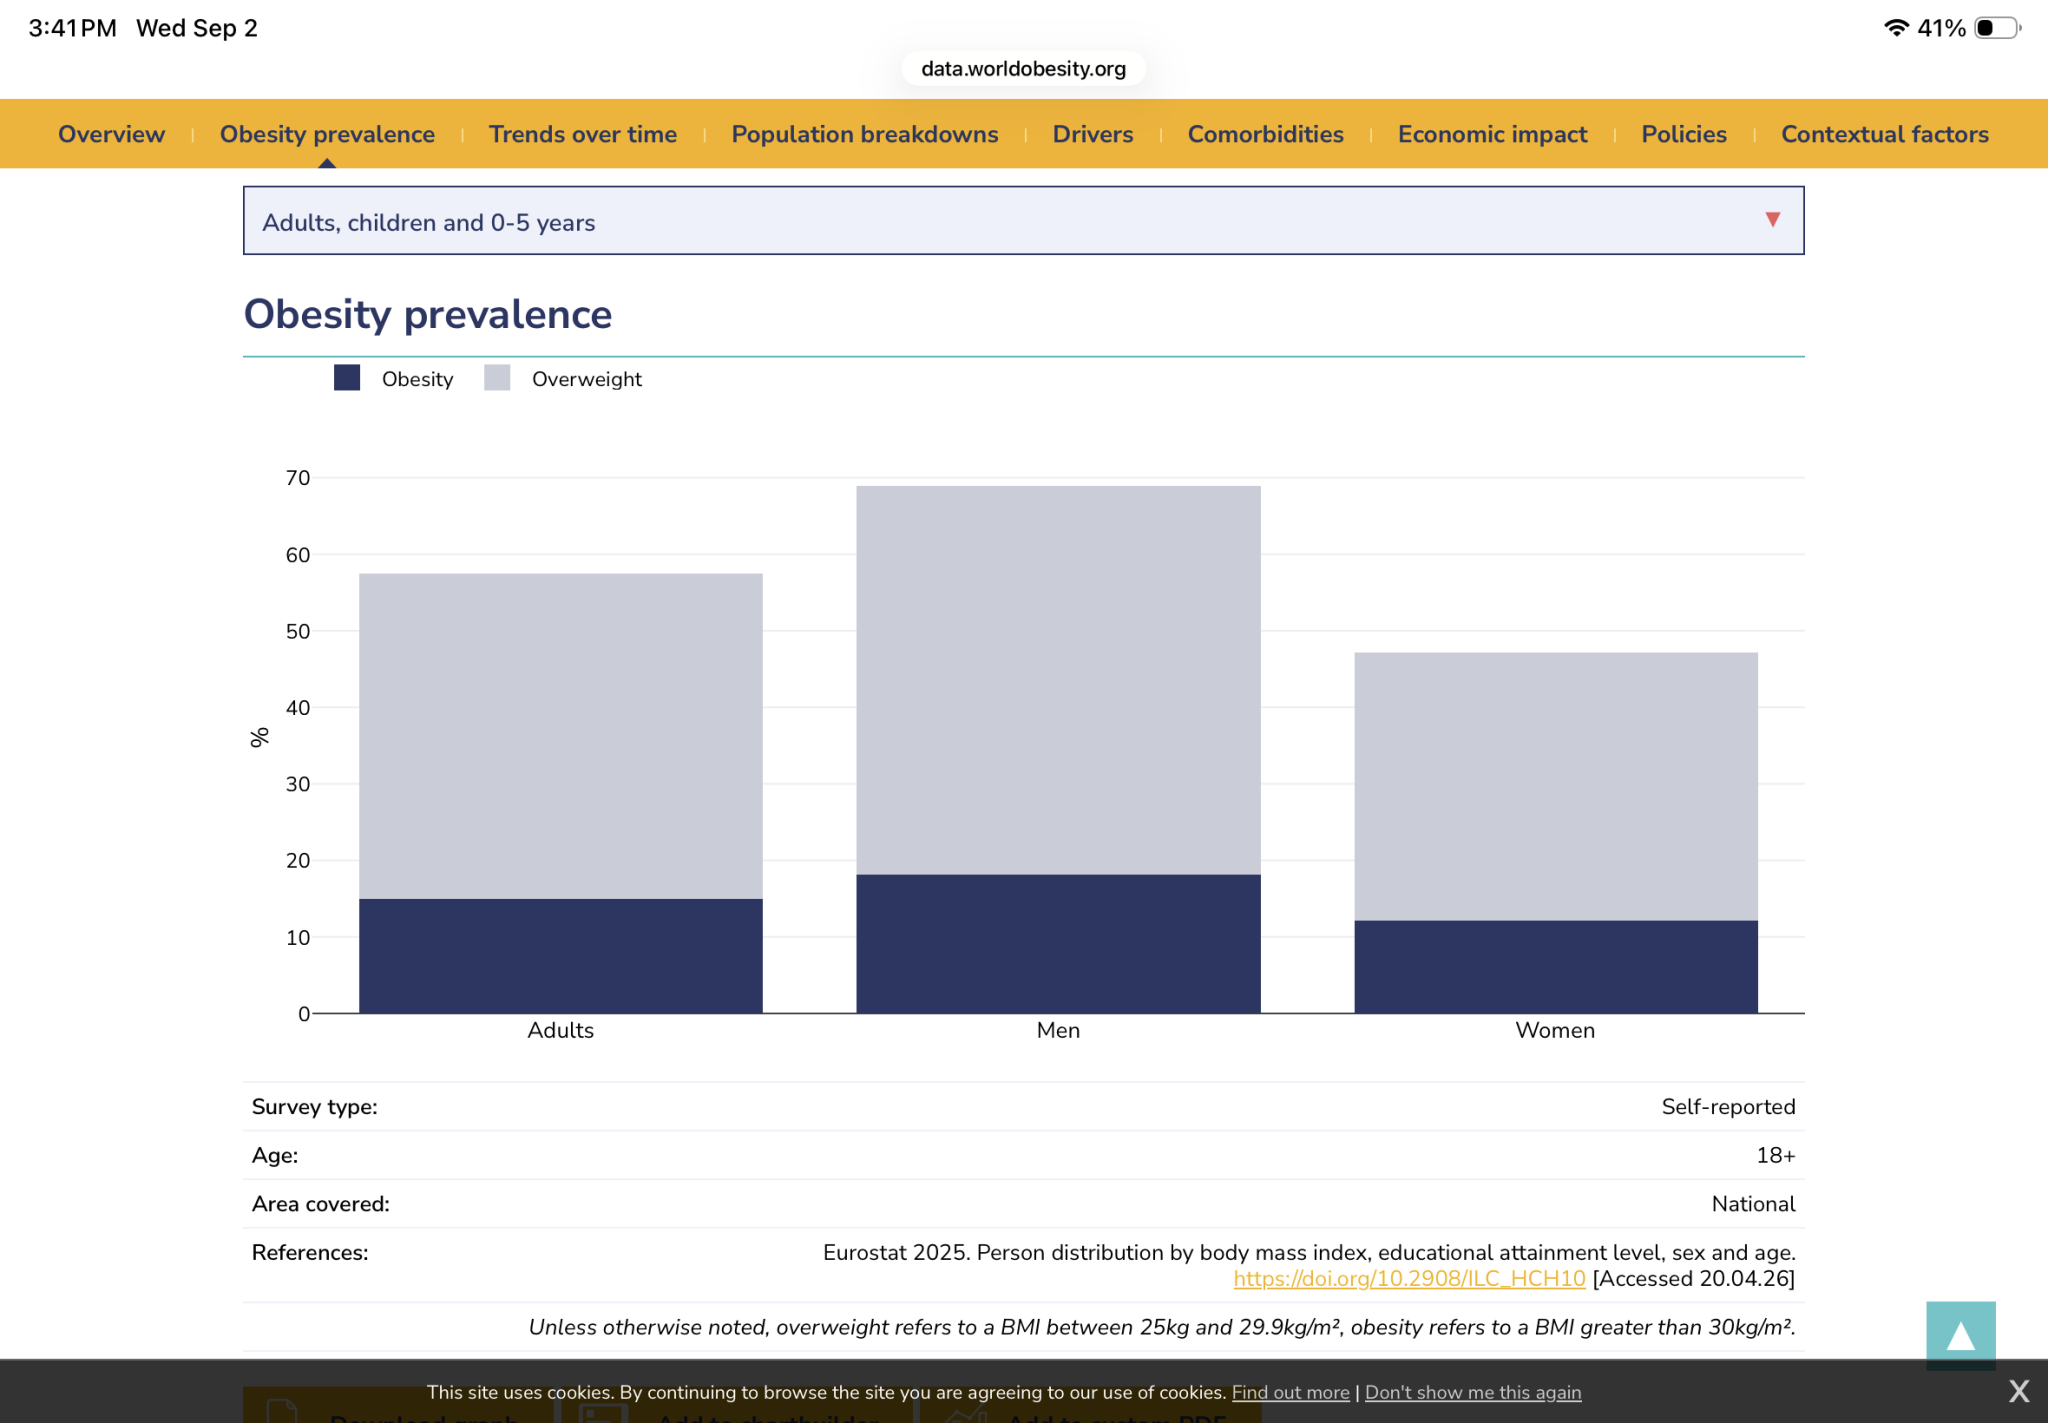Open the Adults, children and 0-5 years selector
This screenshot has height=1423, width=2048.
point(1023,220)
